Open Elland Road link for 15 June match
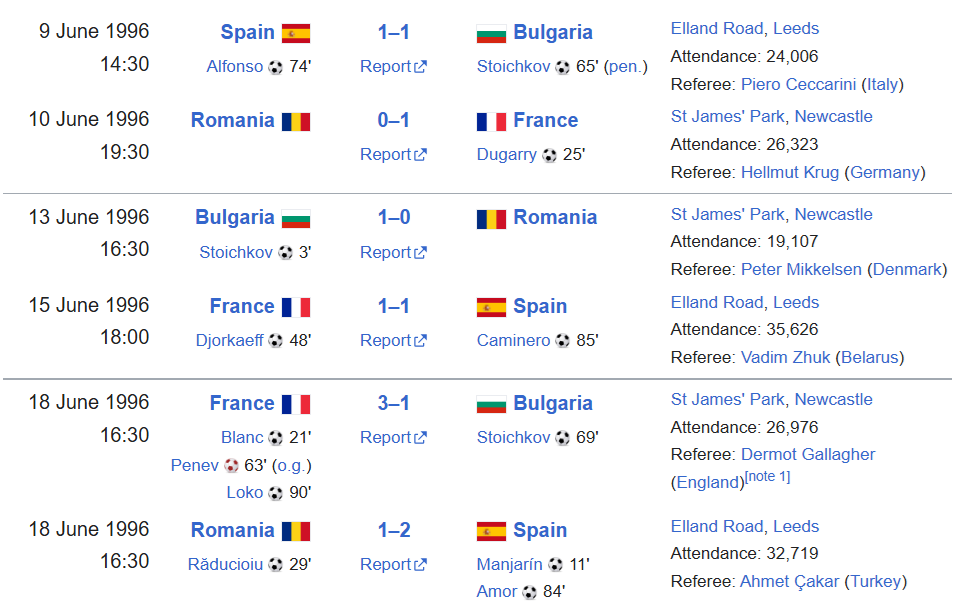 [745, 303]
